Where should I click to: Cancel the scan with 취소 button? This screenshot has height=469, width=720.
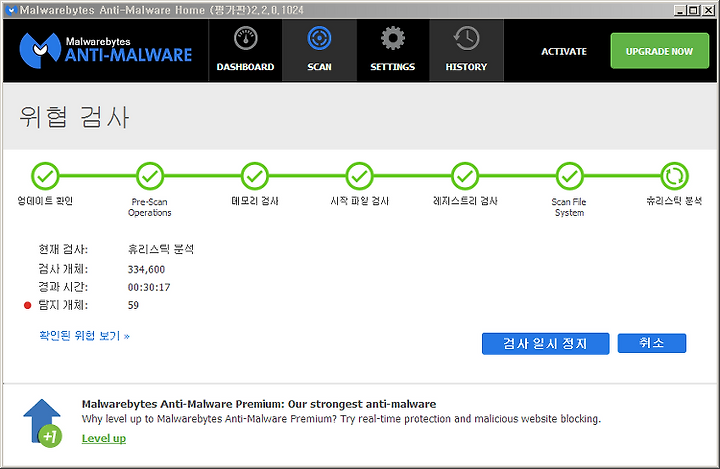(x=652, y=343)
